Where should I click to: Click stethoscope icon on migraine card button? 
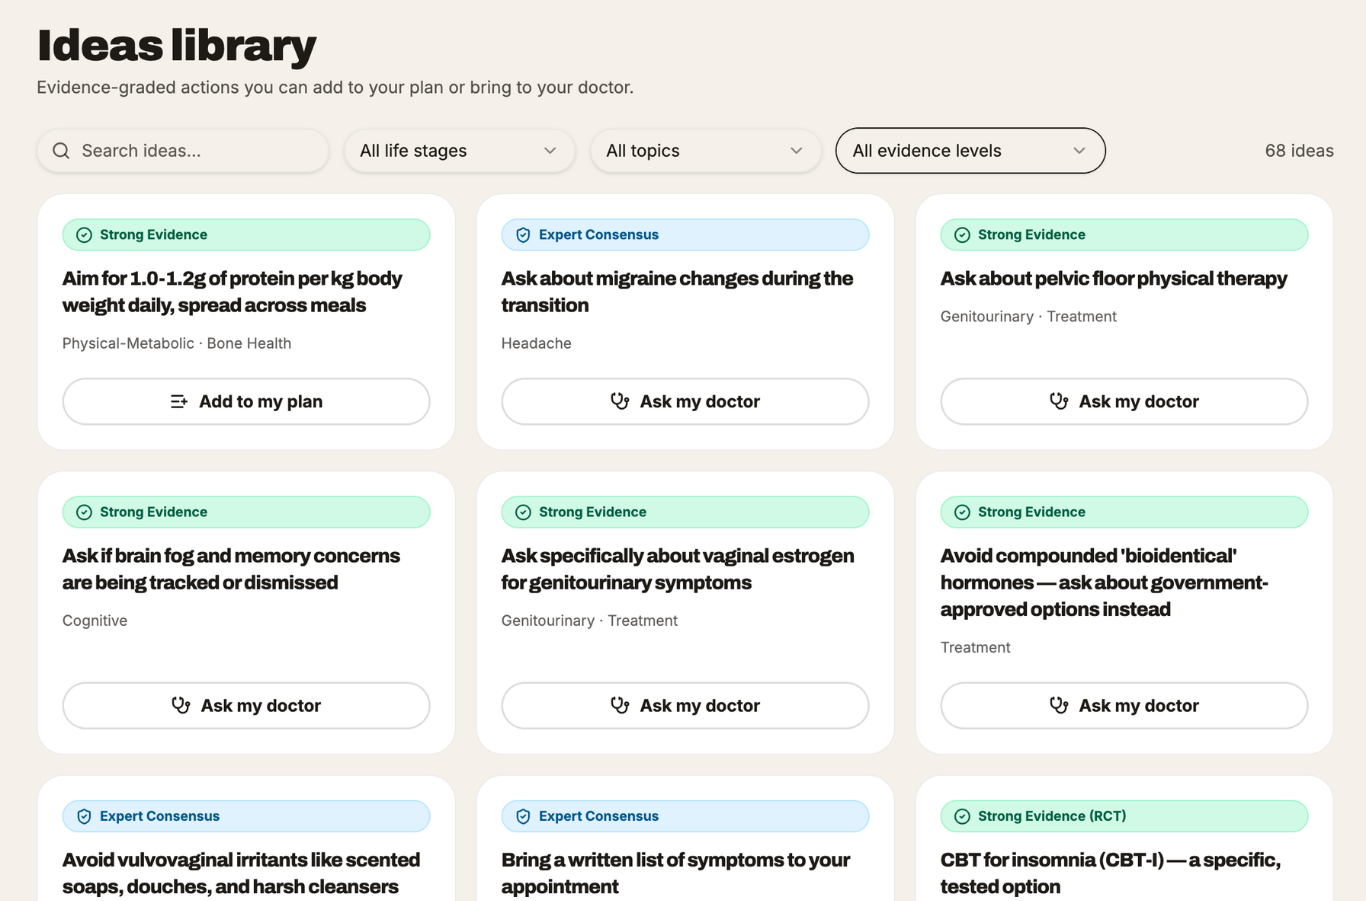(x=620, y=401)
